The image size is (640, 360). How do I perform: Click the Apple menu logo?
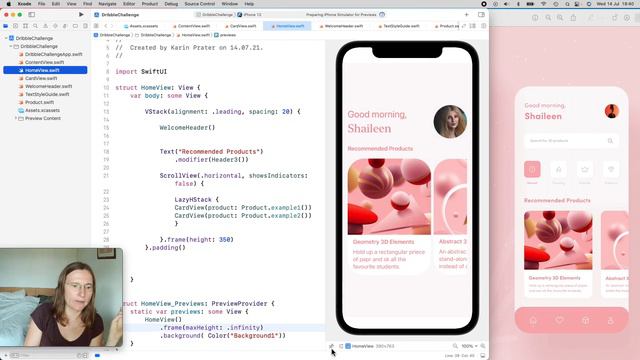(9, 4)
